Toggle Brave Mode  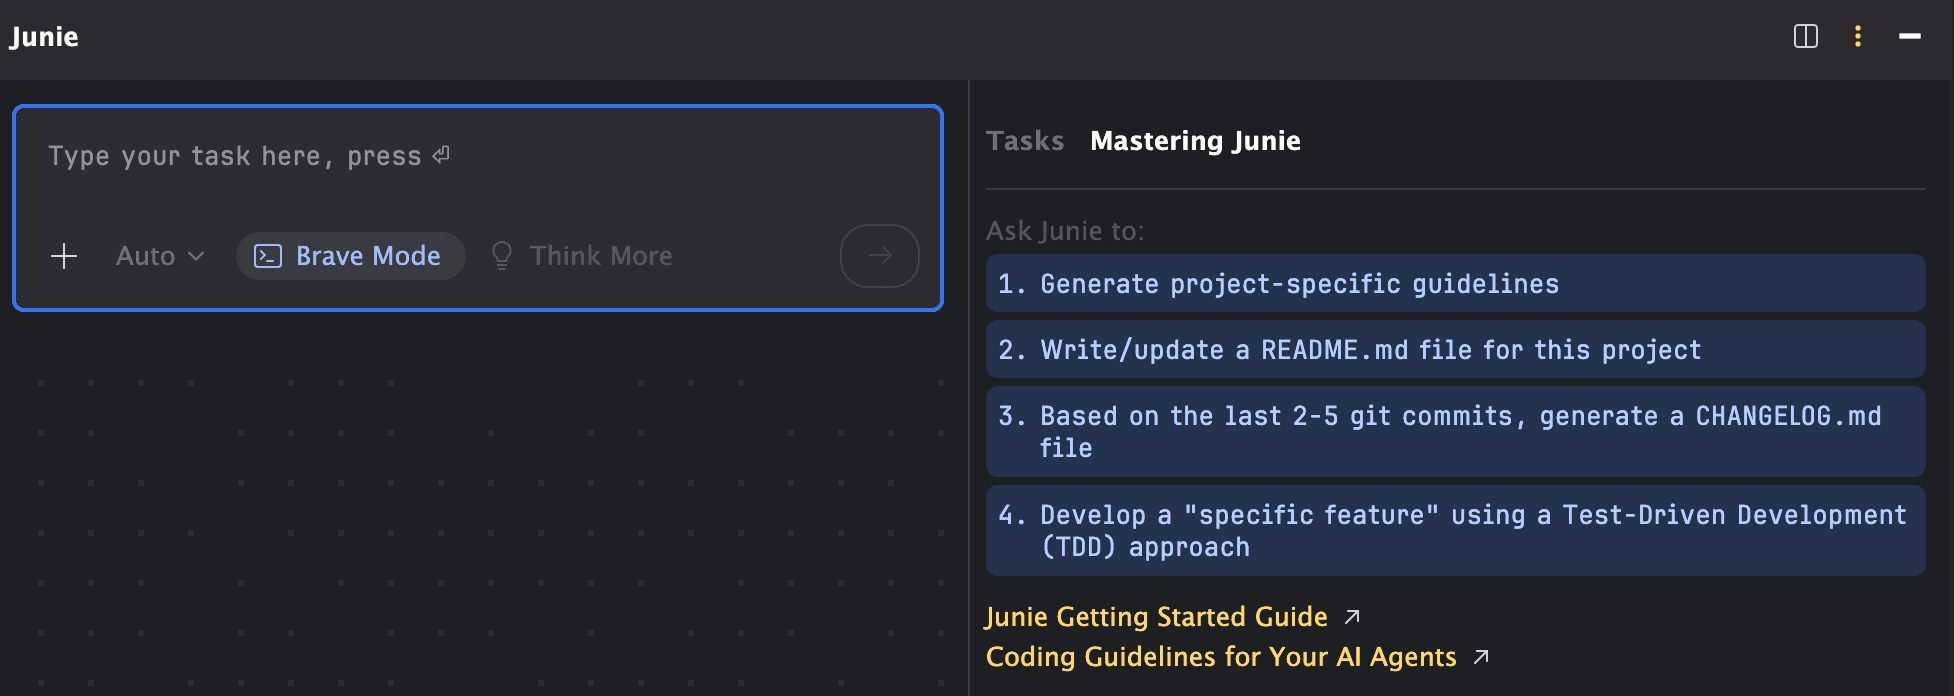[x=350, y=256]
